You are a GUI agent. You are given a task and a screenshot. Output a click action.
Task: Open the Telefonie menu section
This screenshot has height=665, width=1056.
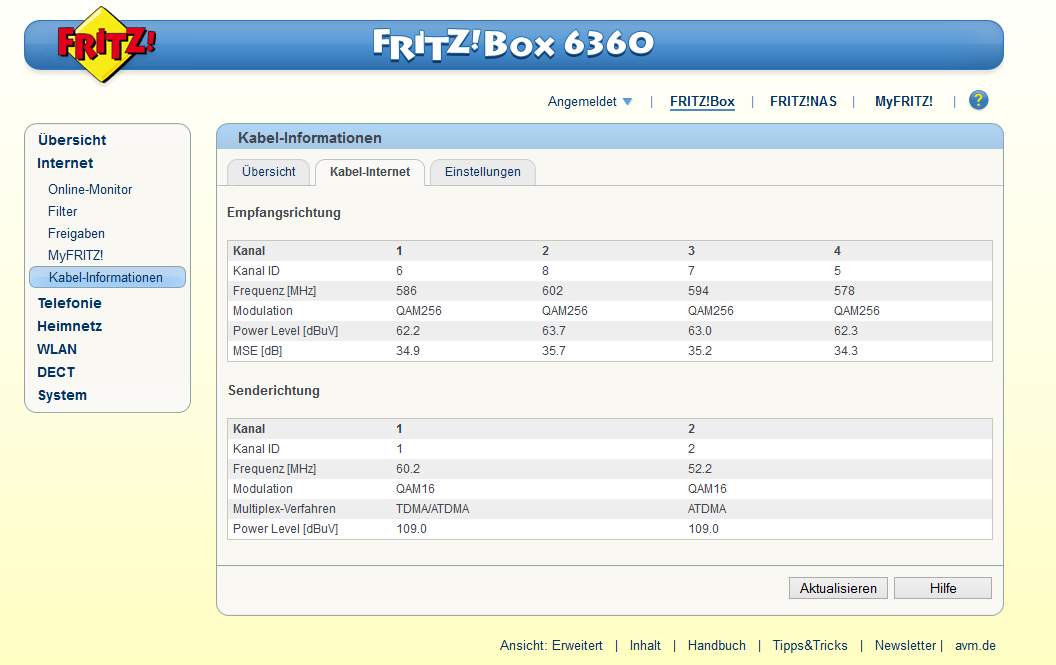pos(69,303)
